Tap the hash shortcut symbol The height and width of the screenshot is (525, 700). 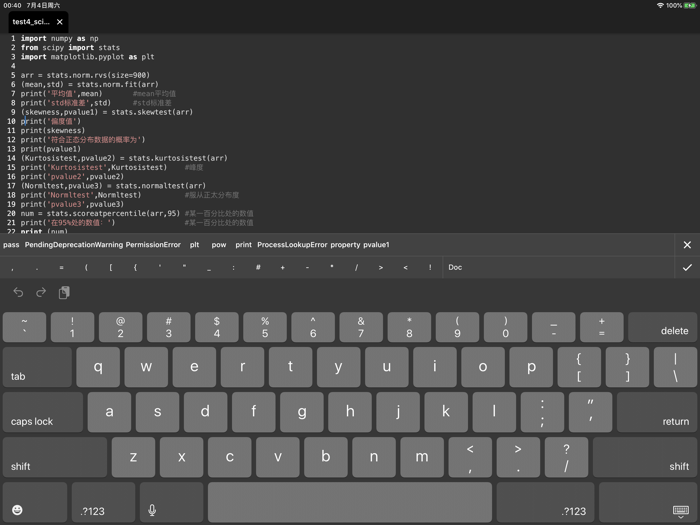[258, 267]
